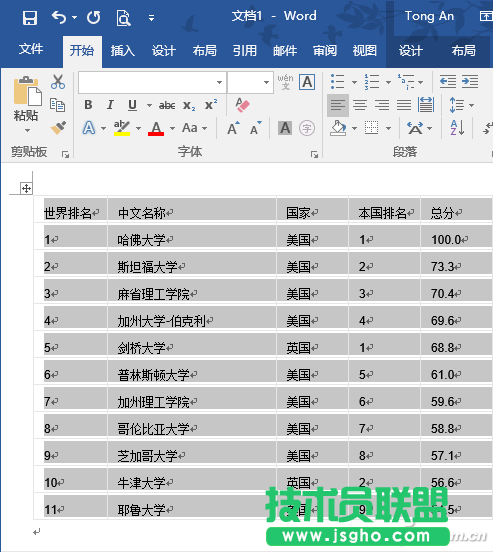This screenshot has width=493, height=552.
Task: Increase font size
Action: [233, 128]
